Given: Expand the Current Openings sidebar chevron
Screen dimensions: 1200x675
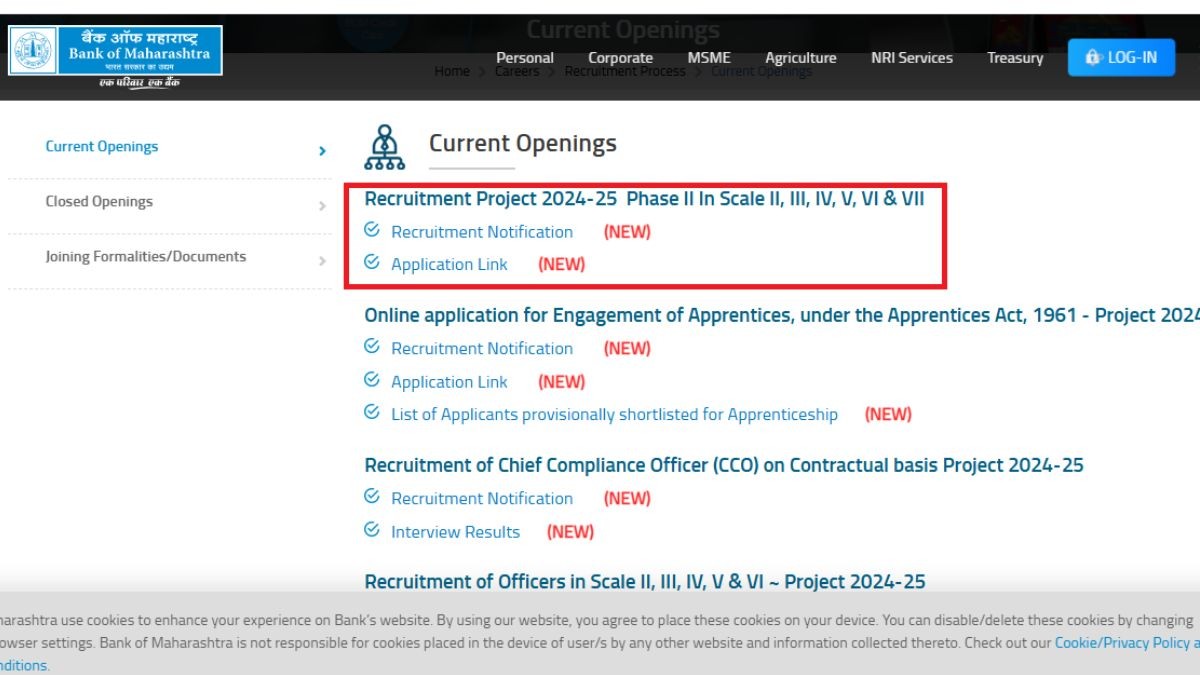Looking at the screenshot, I should [x=322, y=151].
